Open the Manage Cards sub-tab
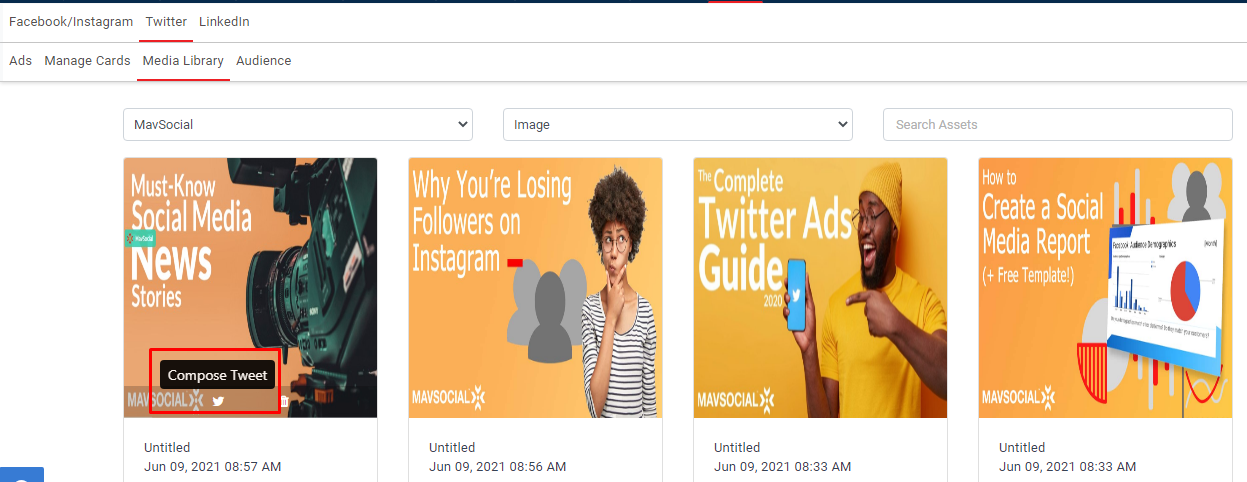The image size is (1247, 482). (x=87, y=61)
